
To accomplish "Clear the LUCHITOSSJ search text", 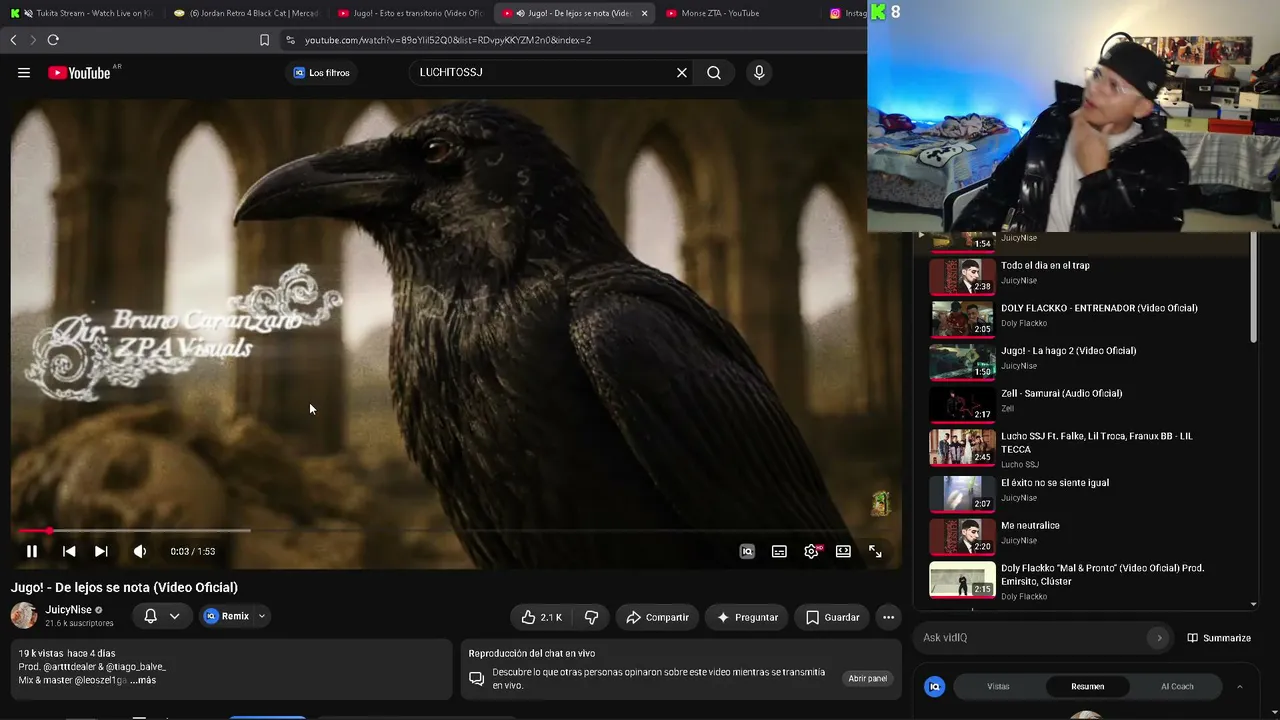I will 682,73.
